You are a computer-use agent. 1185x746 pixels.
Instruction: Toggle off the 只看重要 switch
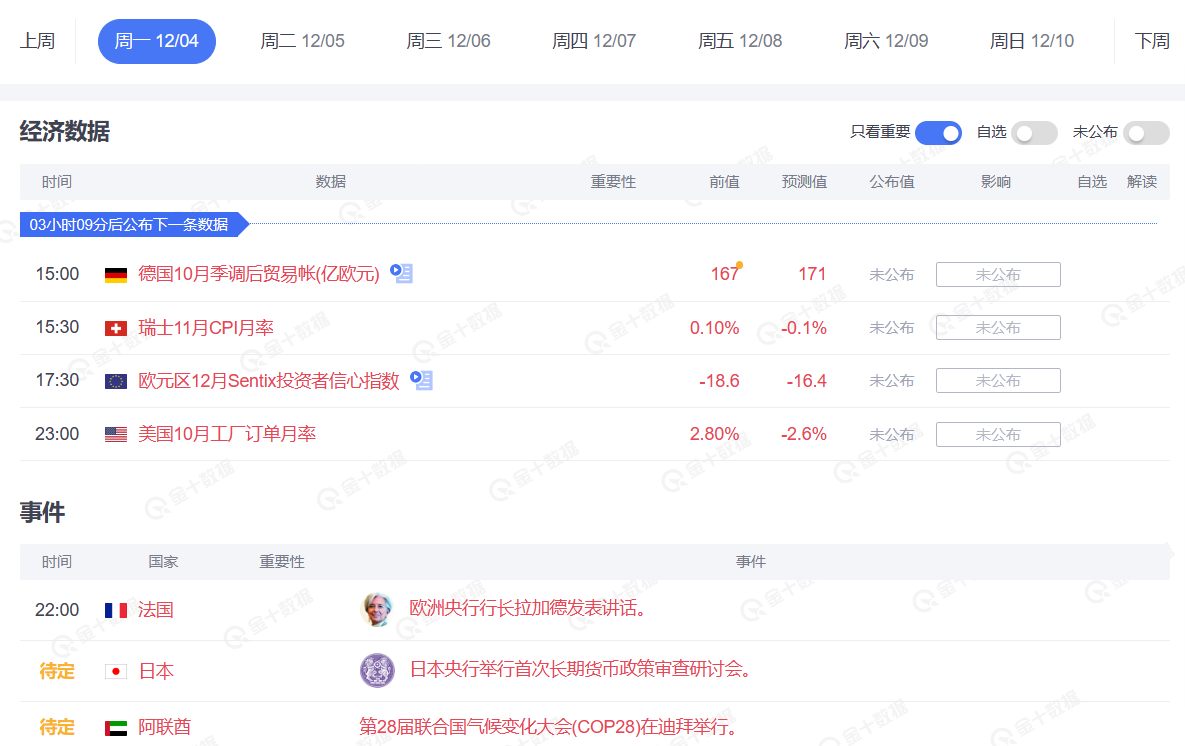(x=938, y=132)
